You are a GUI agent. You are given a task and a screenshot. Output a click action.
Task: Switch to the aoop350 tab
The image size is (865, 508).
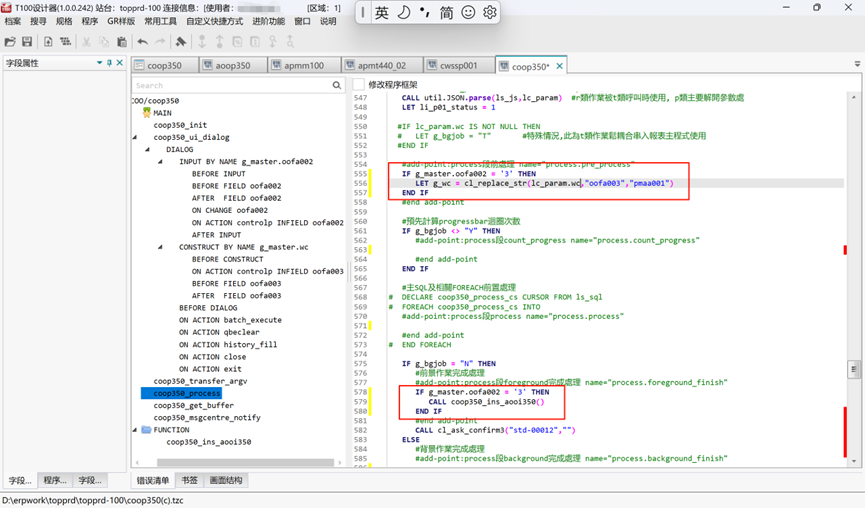point(232,66)
